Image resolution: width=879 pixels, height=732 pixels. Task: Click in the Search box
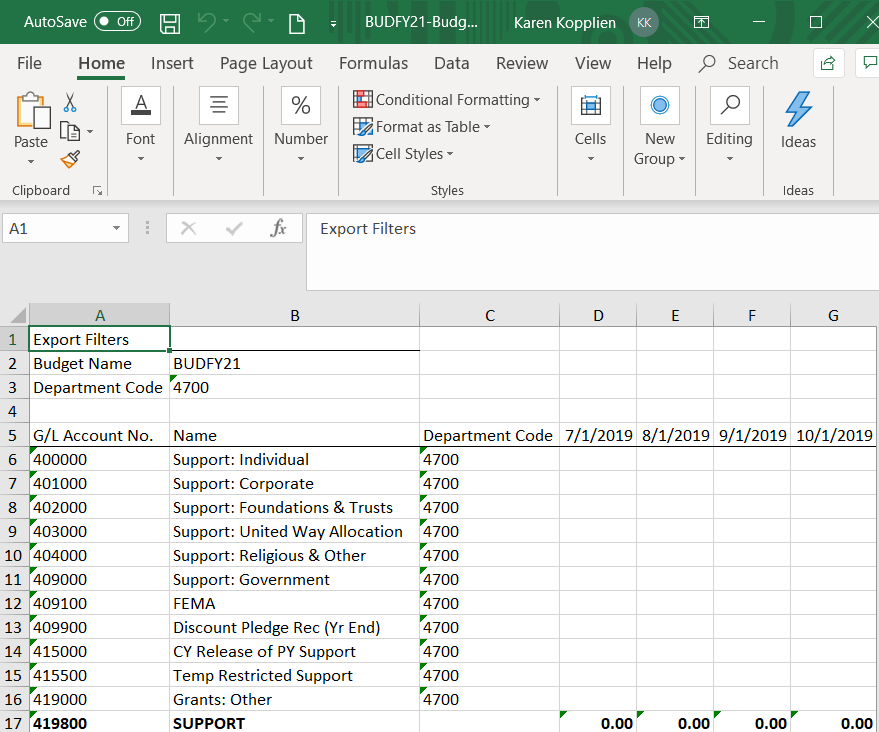pyautogui.click(x=752, y=63)
